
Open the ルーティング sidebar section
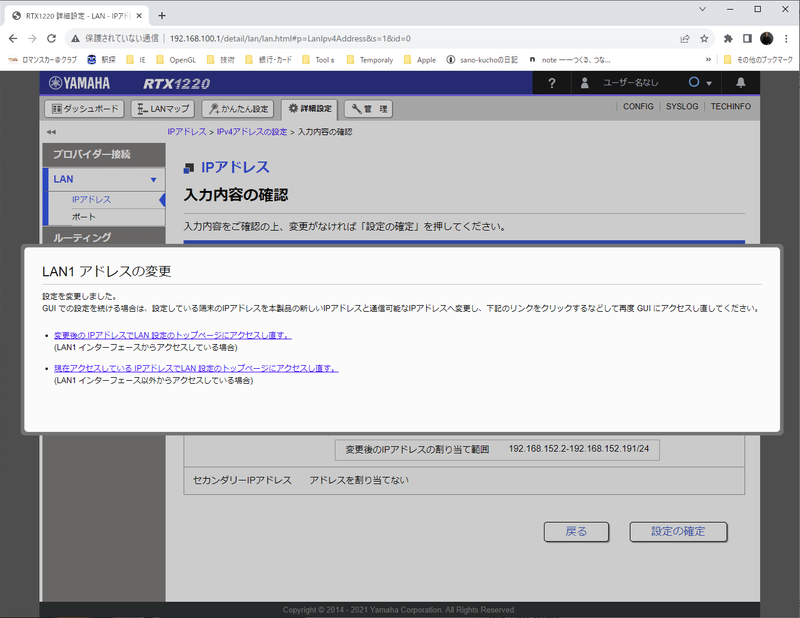(x=104, y=236)
